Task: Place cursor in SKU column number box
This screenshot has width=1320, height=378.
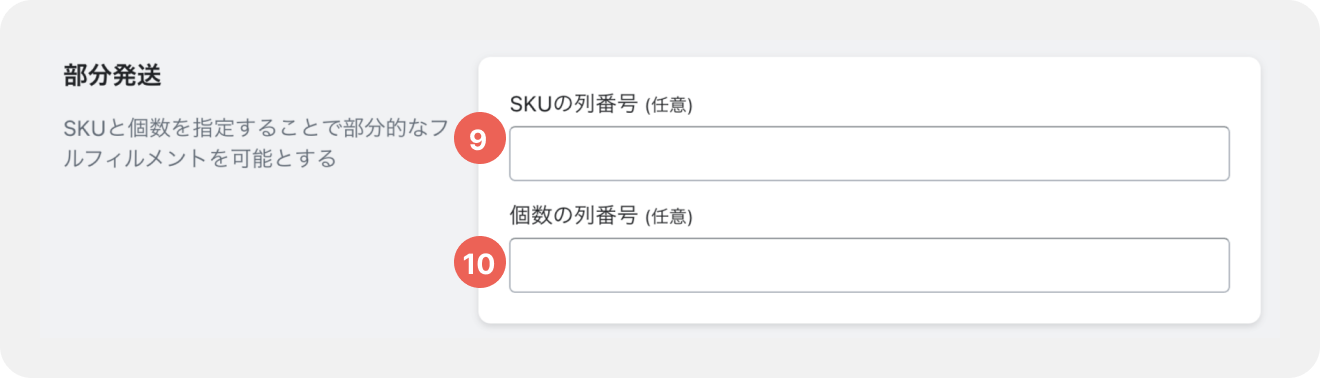Action: 869,153
